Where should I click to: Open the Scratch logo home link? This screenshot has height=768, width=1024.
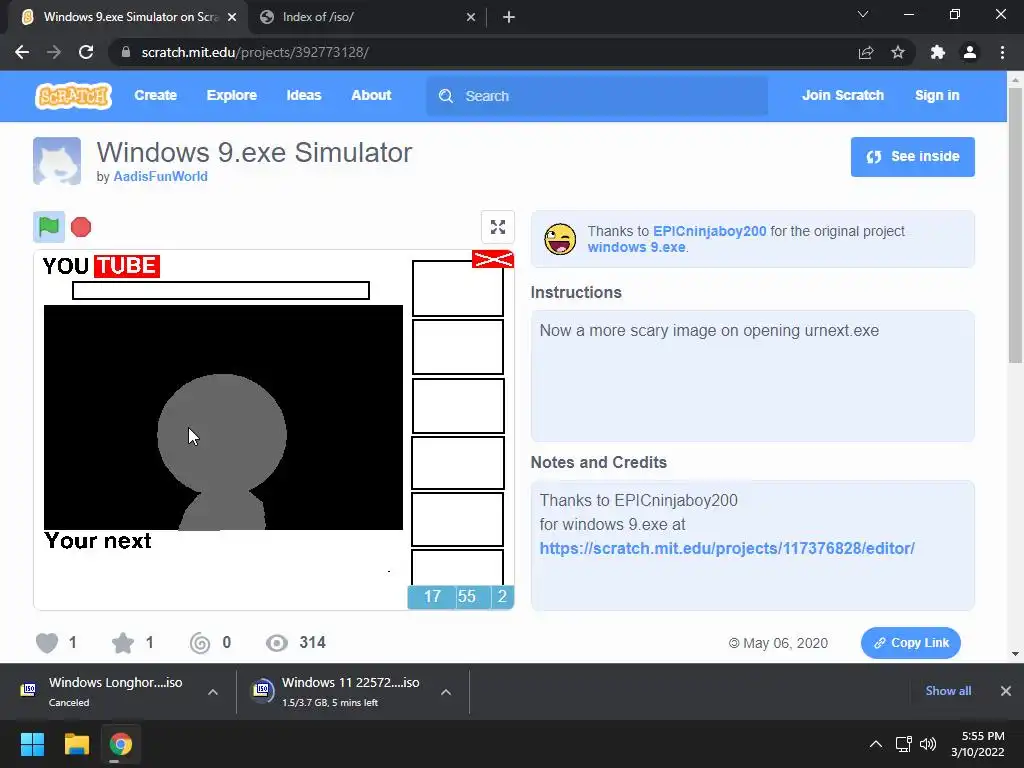tap(73, 95)
